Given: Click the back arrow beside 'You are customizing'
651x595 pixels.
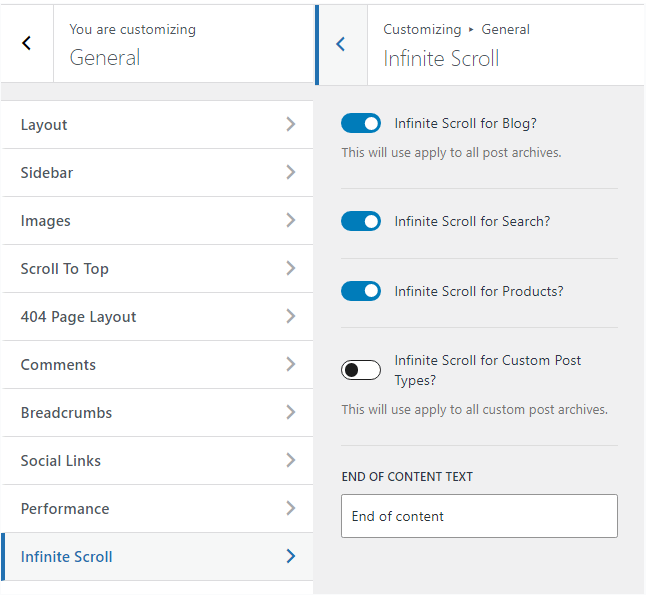Looking at the screenshot, I should click(x=27, y=43).
